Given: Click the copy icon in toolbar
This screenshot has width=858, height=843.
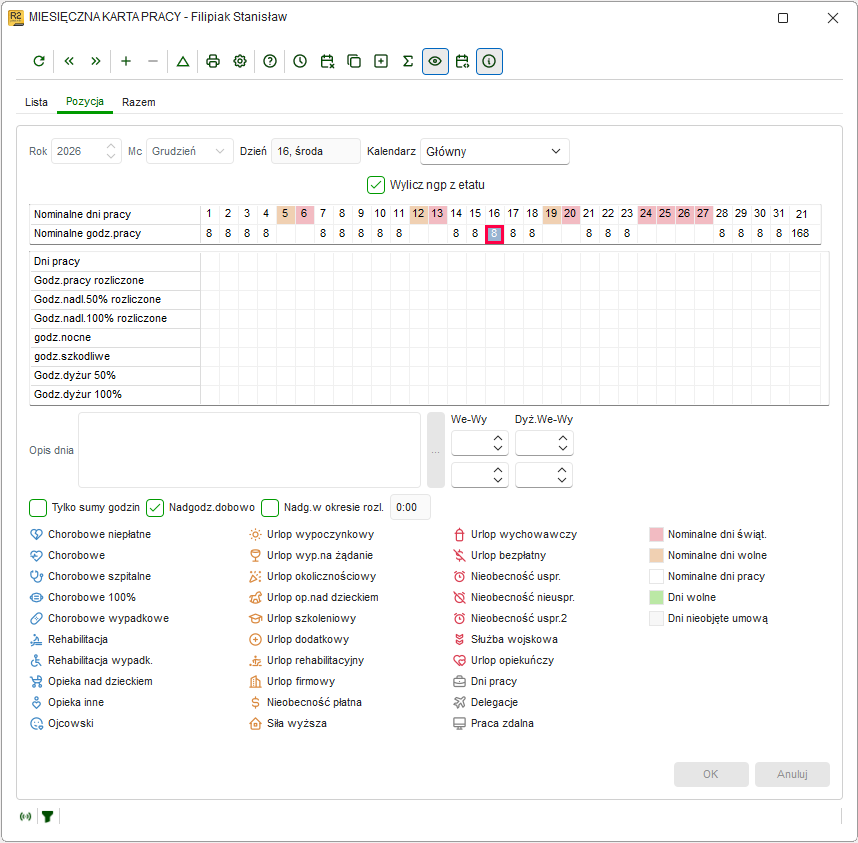Looking at the screenshot, I should [354, 61].
